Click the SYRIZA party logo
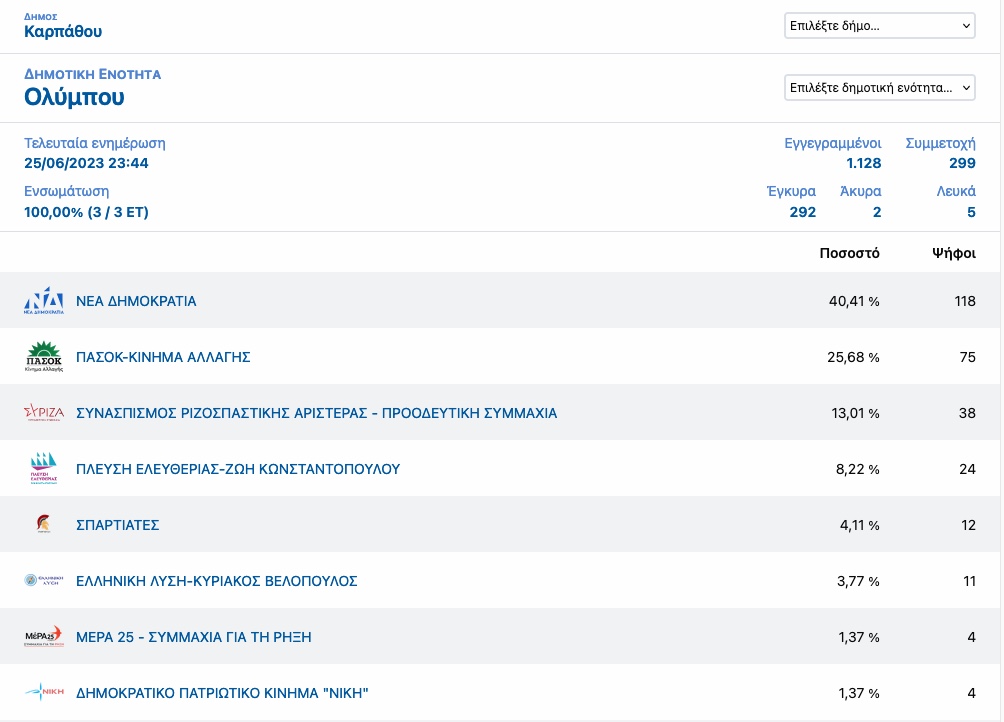Viewport: 1004px width, 722px height. click(x=44, y=412)
